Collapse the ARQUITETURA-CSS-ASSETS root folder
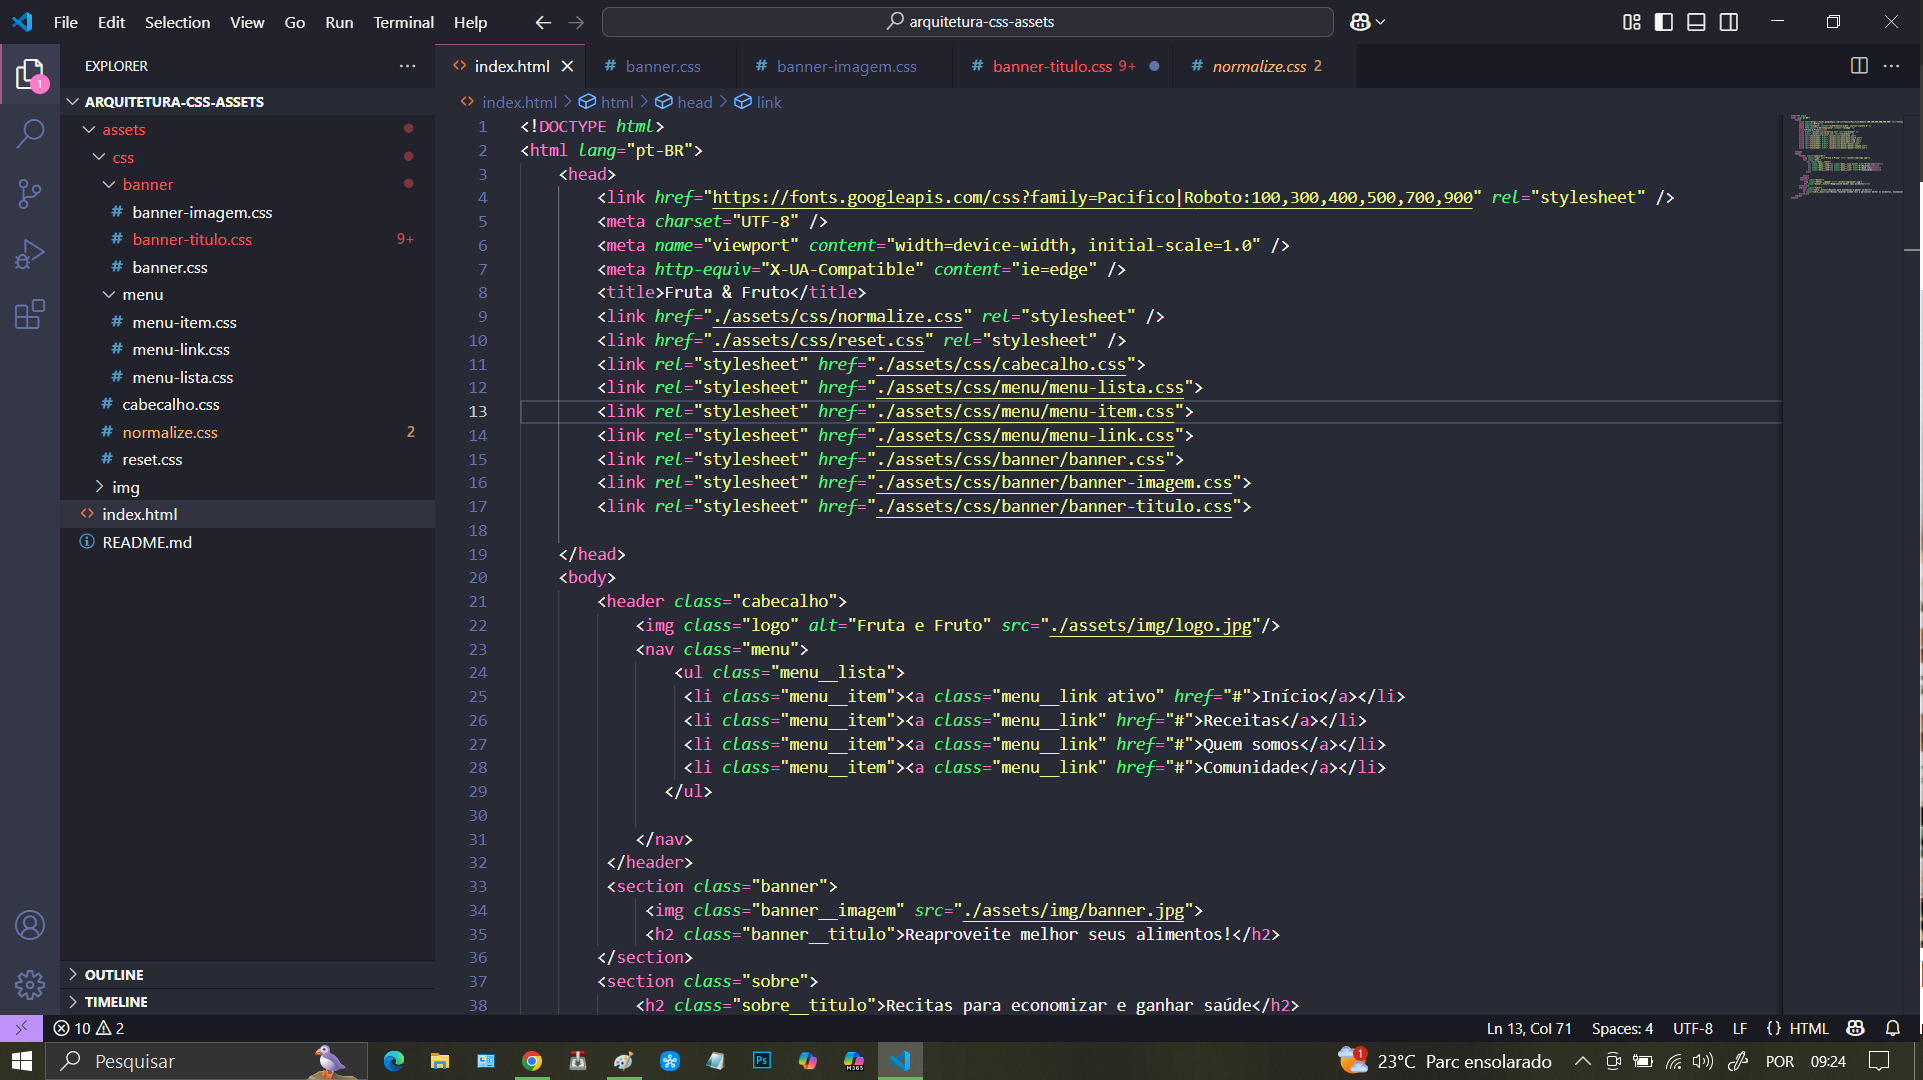Viewport: 1923px width, 1080px height. [247, 102]
